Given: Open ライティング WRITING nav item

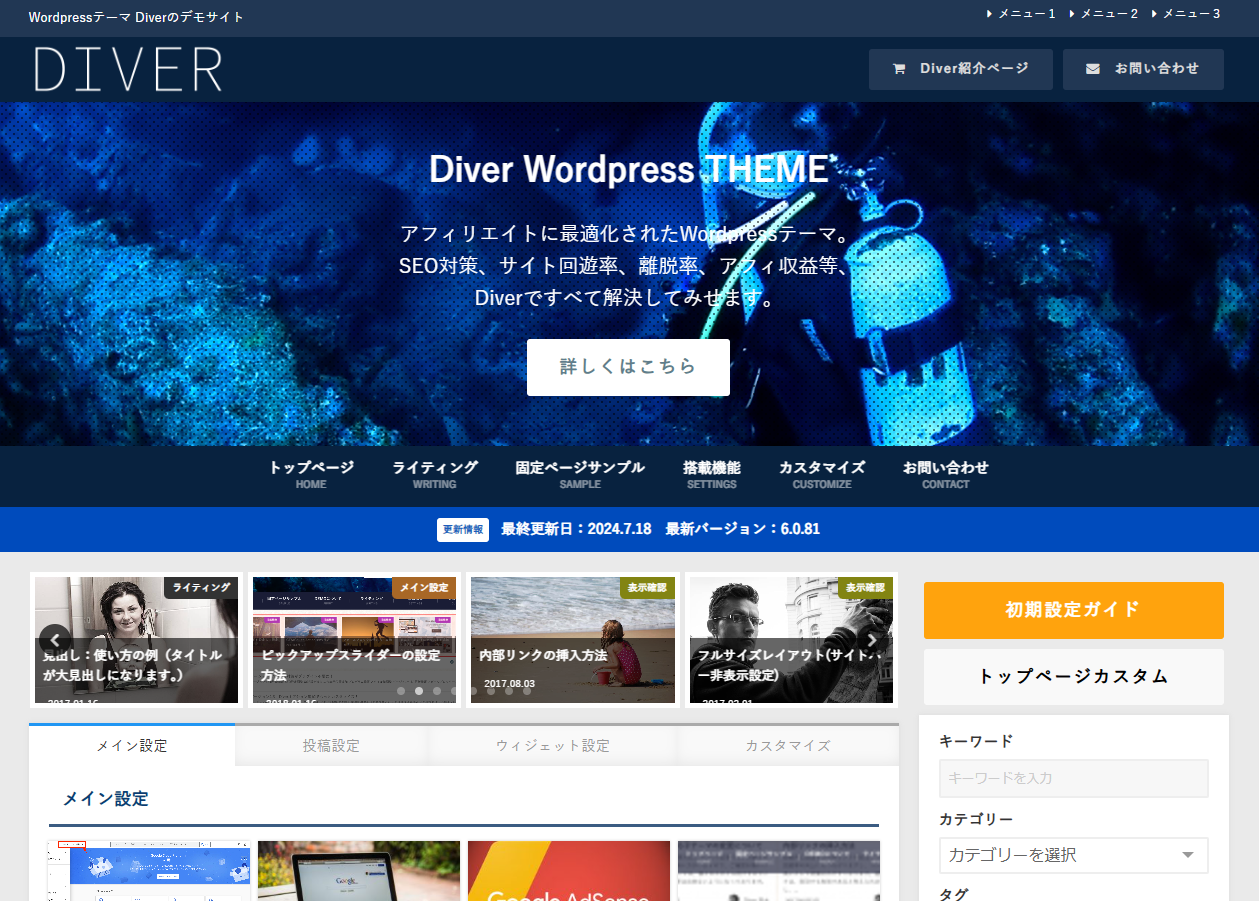Looking at the screenshot, I should 434,474.
